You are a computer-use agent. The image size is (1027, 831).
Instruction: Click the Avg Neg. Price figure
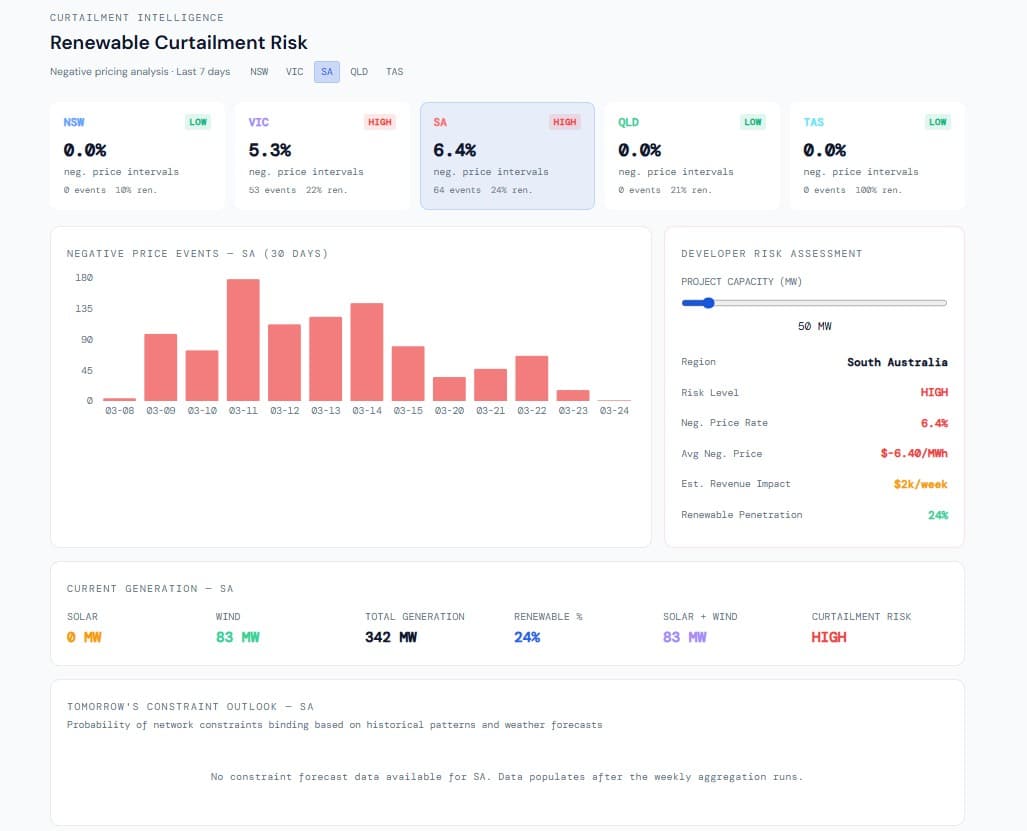pyautogui.click(x=913, y=453)
